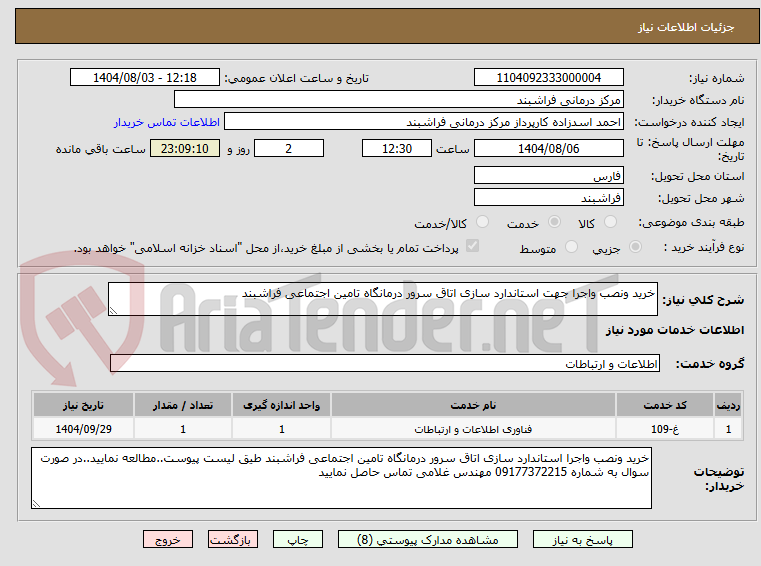This screenshot has height=566, width=761.
Task: Click the شرح کلی نیاز text area
Action: tap(382, 299)
